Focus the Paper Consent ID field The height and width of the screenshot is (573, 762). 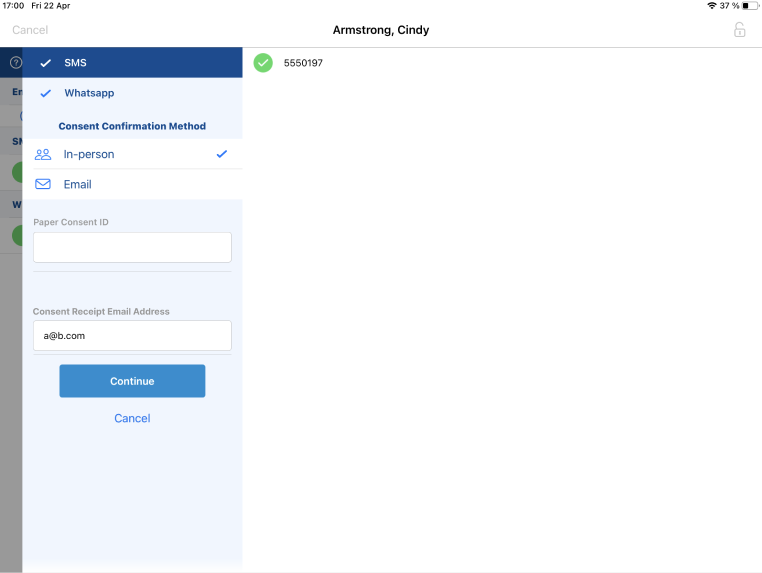132,247
